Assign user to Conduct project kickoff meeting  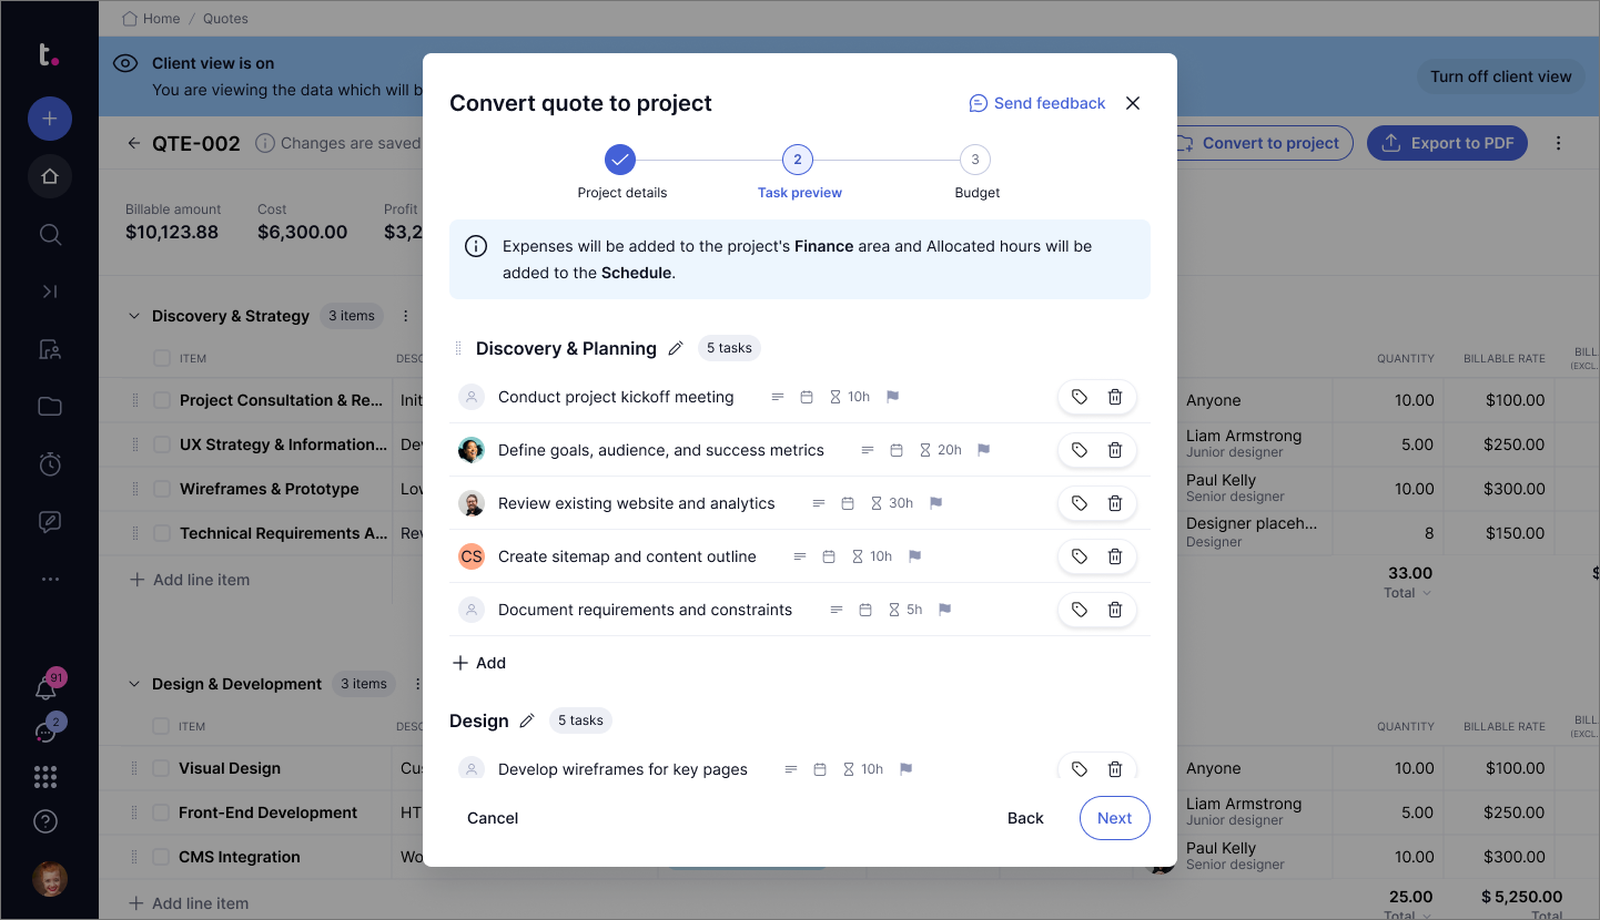pos(471,397)
